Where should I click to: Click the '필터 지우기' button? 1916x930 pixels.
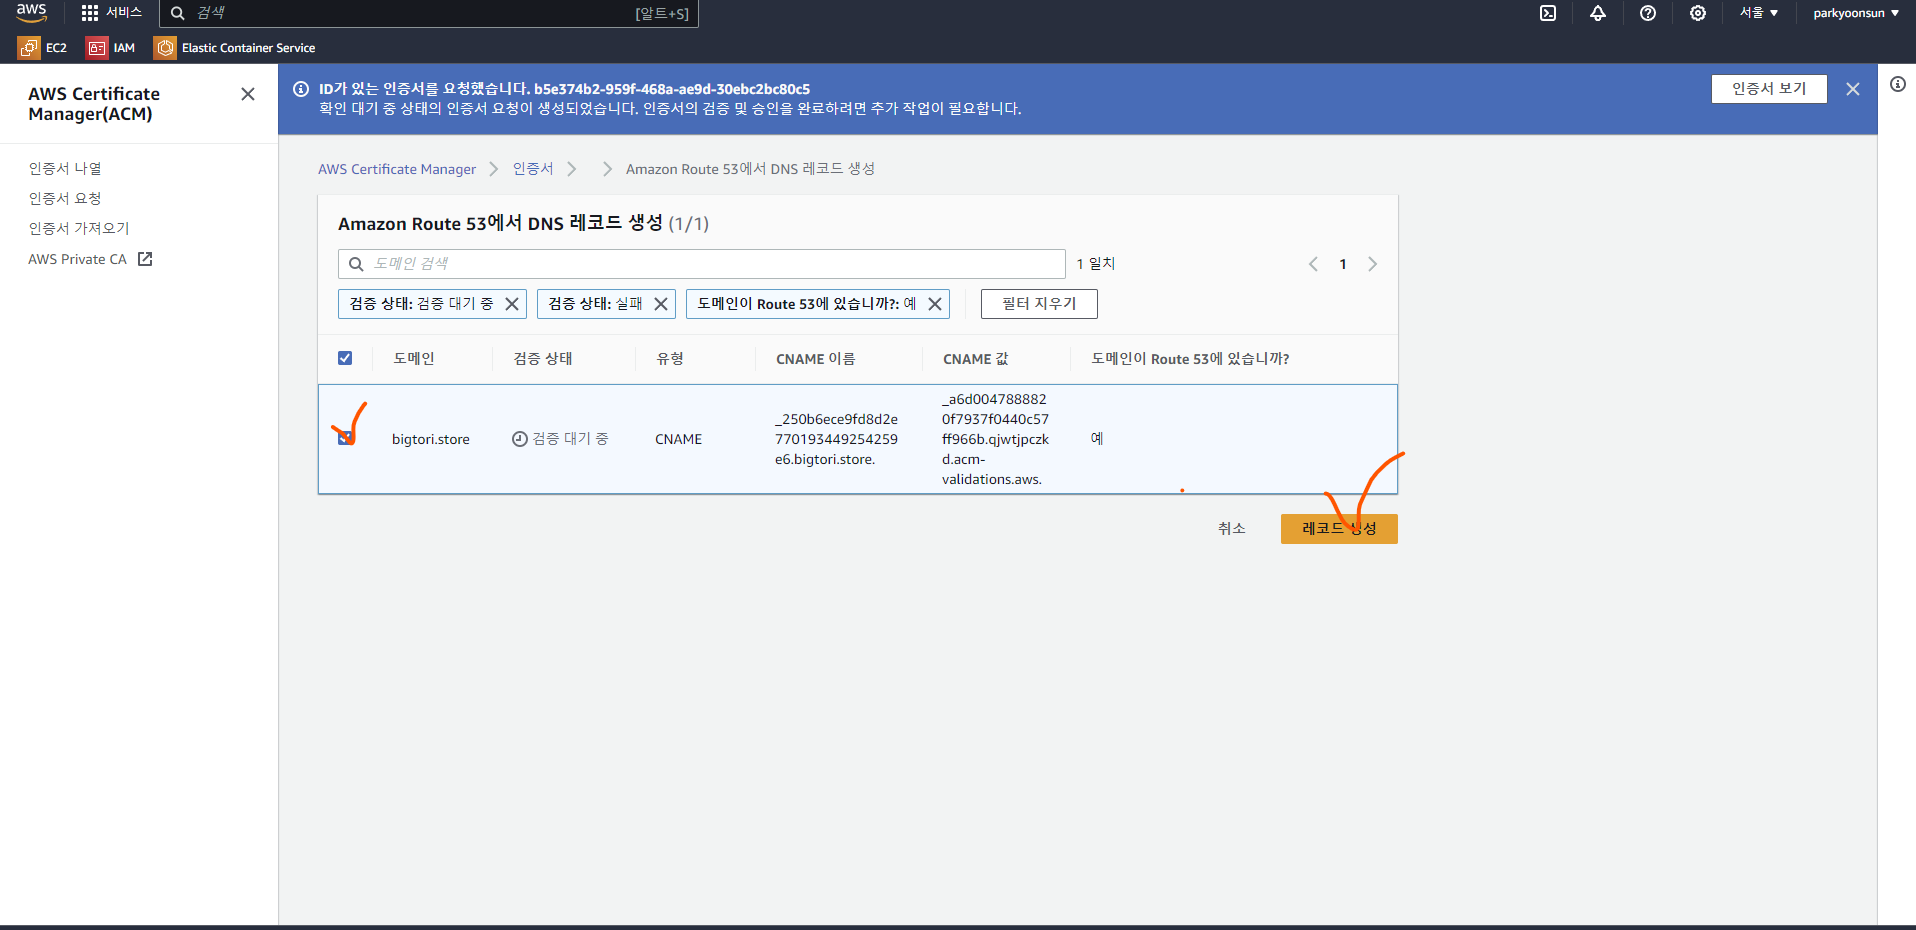tap(1039, 304)
